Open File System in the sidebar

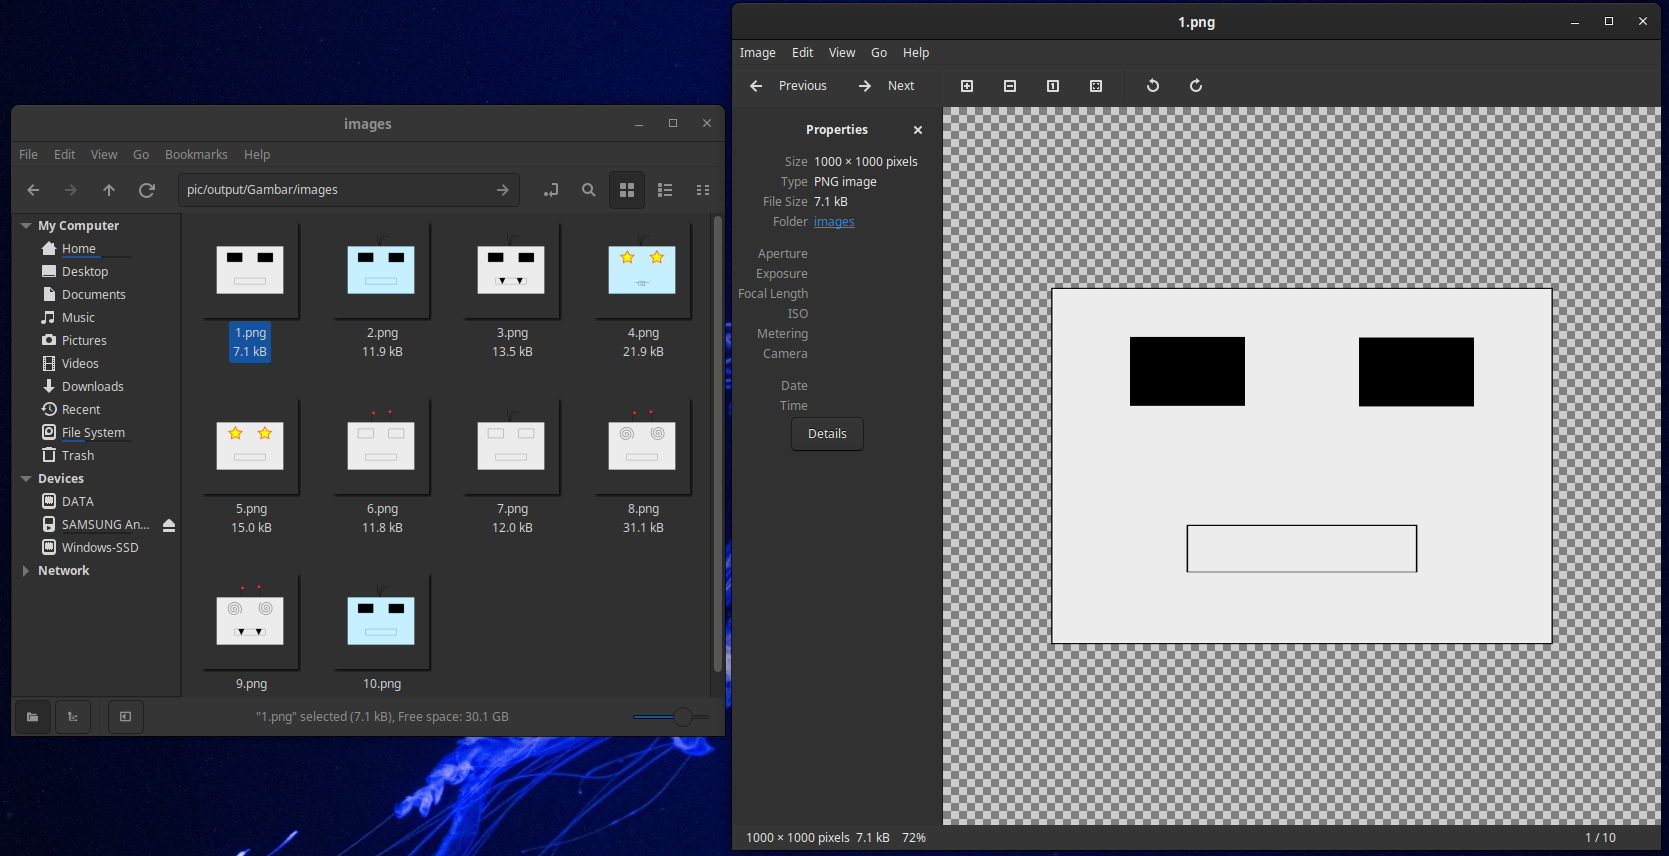[x=93, y=433]
